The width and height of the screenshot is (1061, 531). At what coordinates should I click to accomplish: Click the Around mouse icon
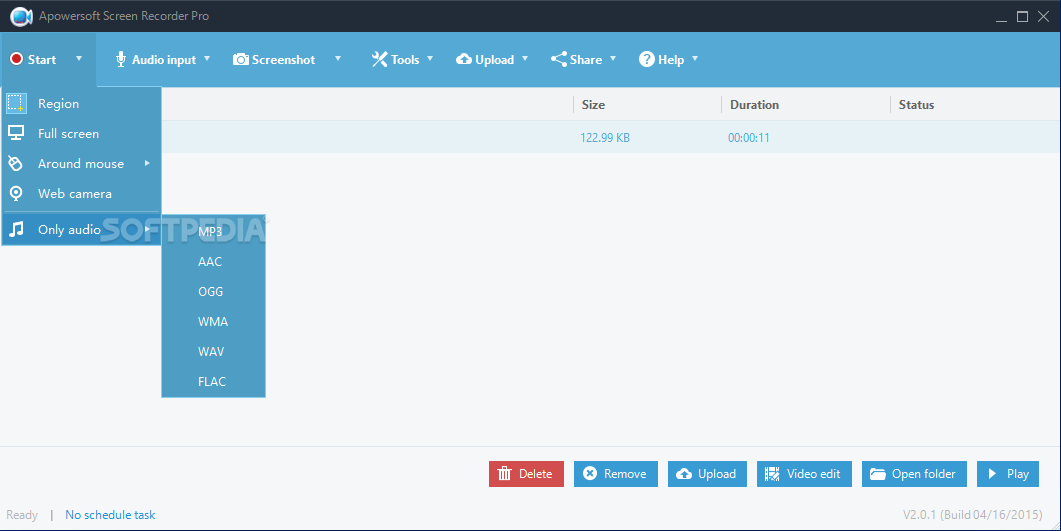point(16,163)
